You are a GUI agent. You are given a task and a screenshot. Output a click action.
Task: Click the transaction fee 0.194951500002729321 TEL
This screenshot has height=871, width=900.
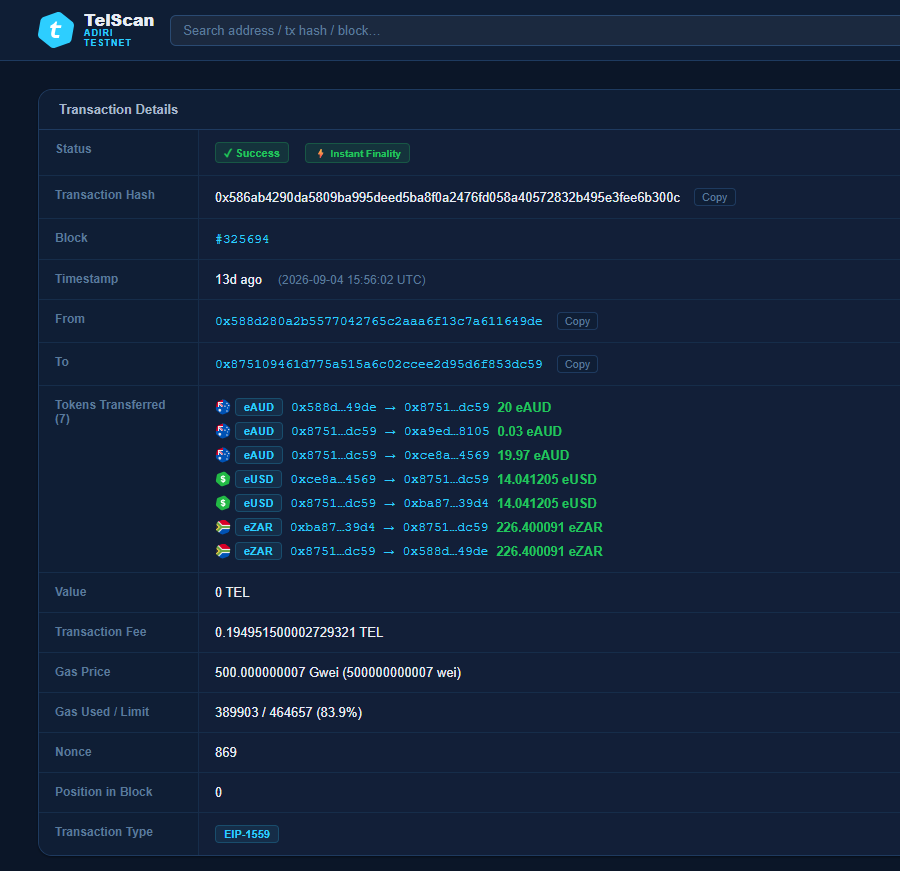(x=298, y=632)
